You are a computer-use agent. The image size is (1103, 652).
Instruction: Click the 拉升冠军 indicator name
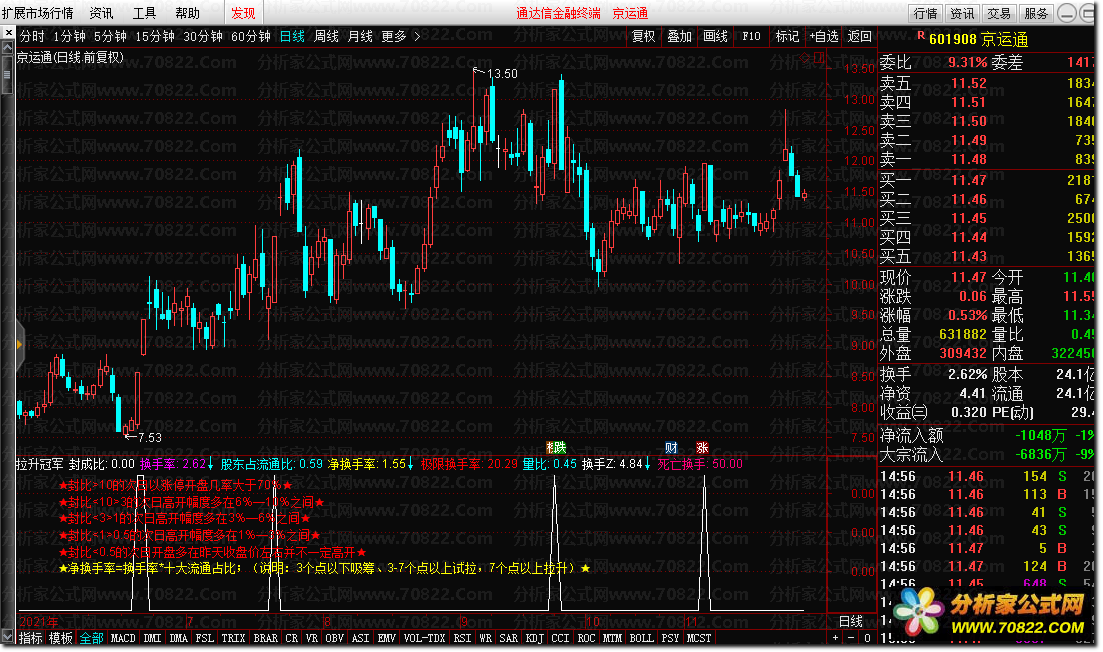tap(39, 464)
